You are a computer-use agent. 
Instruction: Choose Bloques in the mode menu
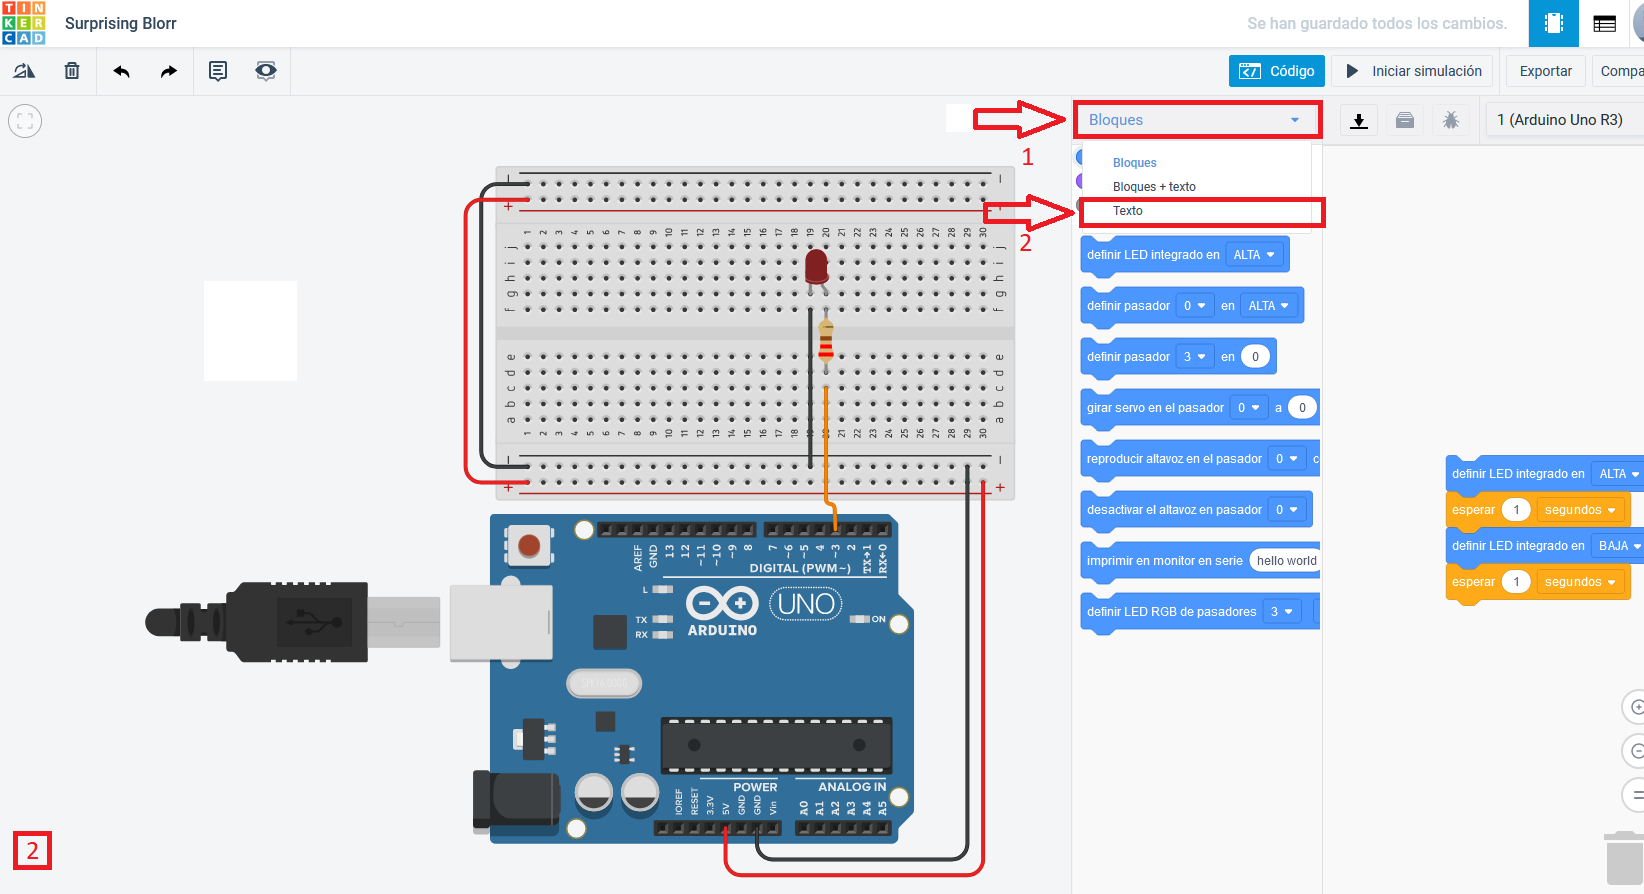1135,163
